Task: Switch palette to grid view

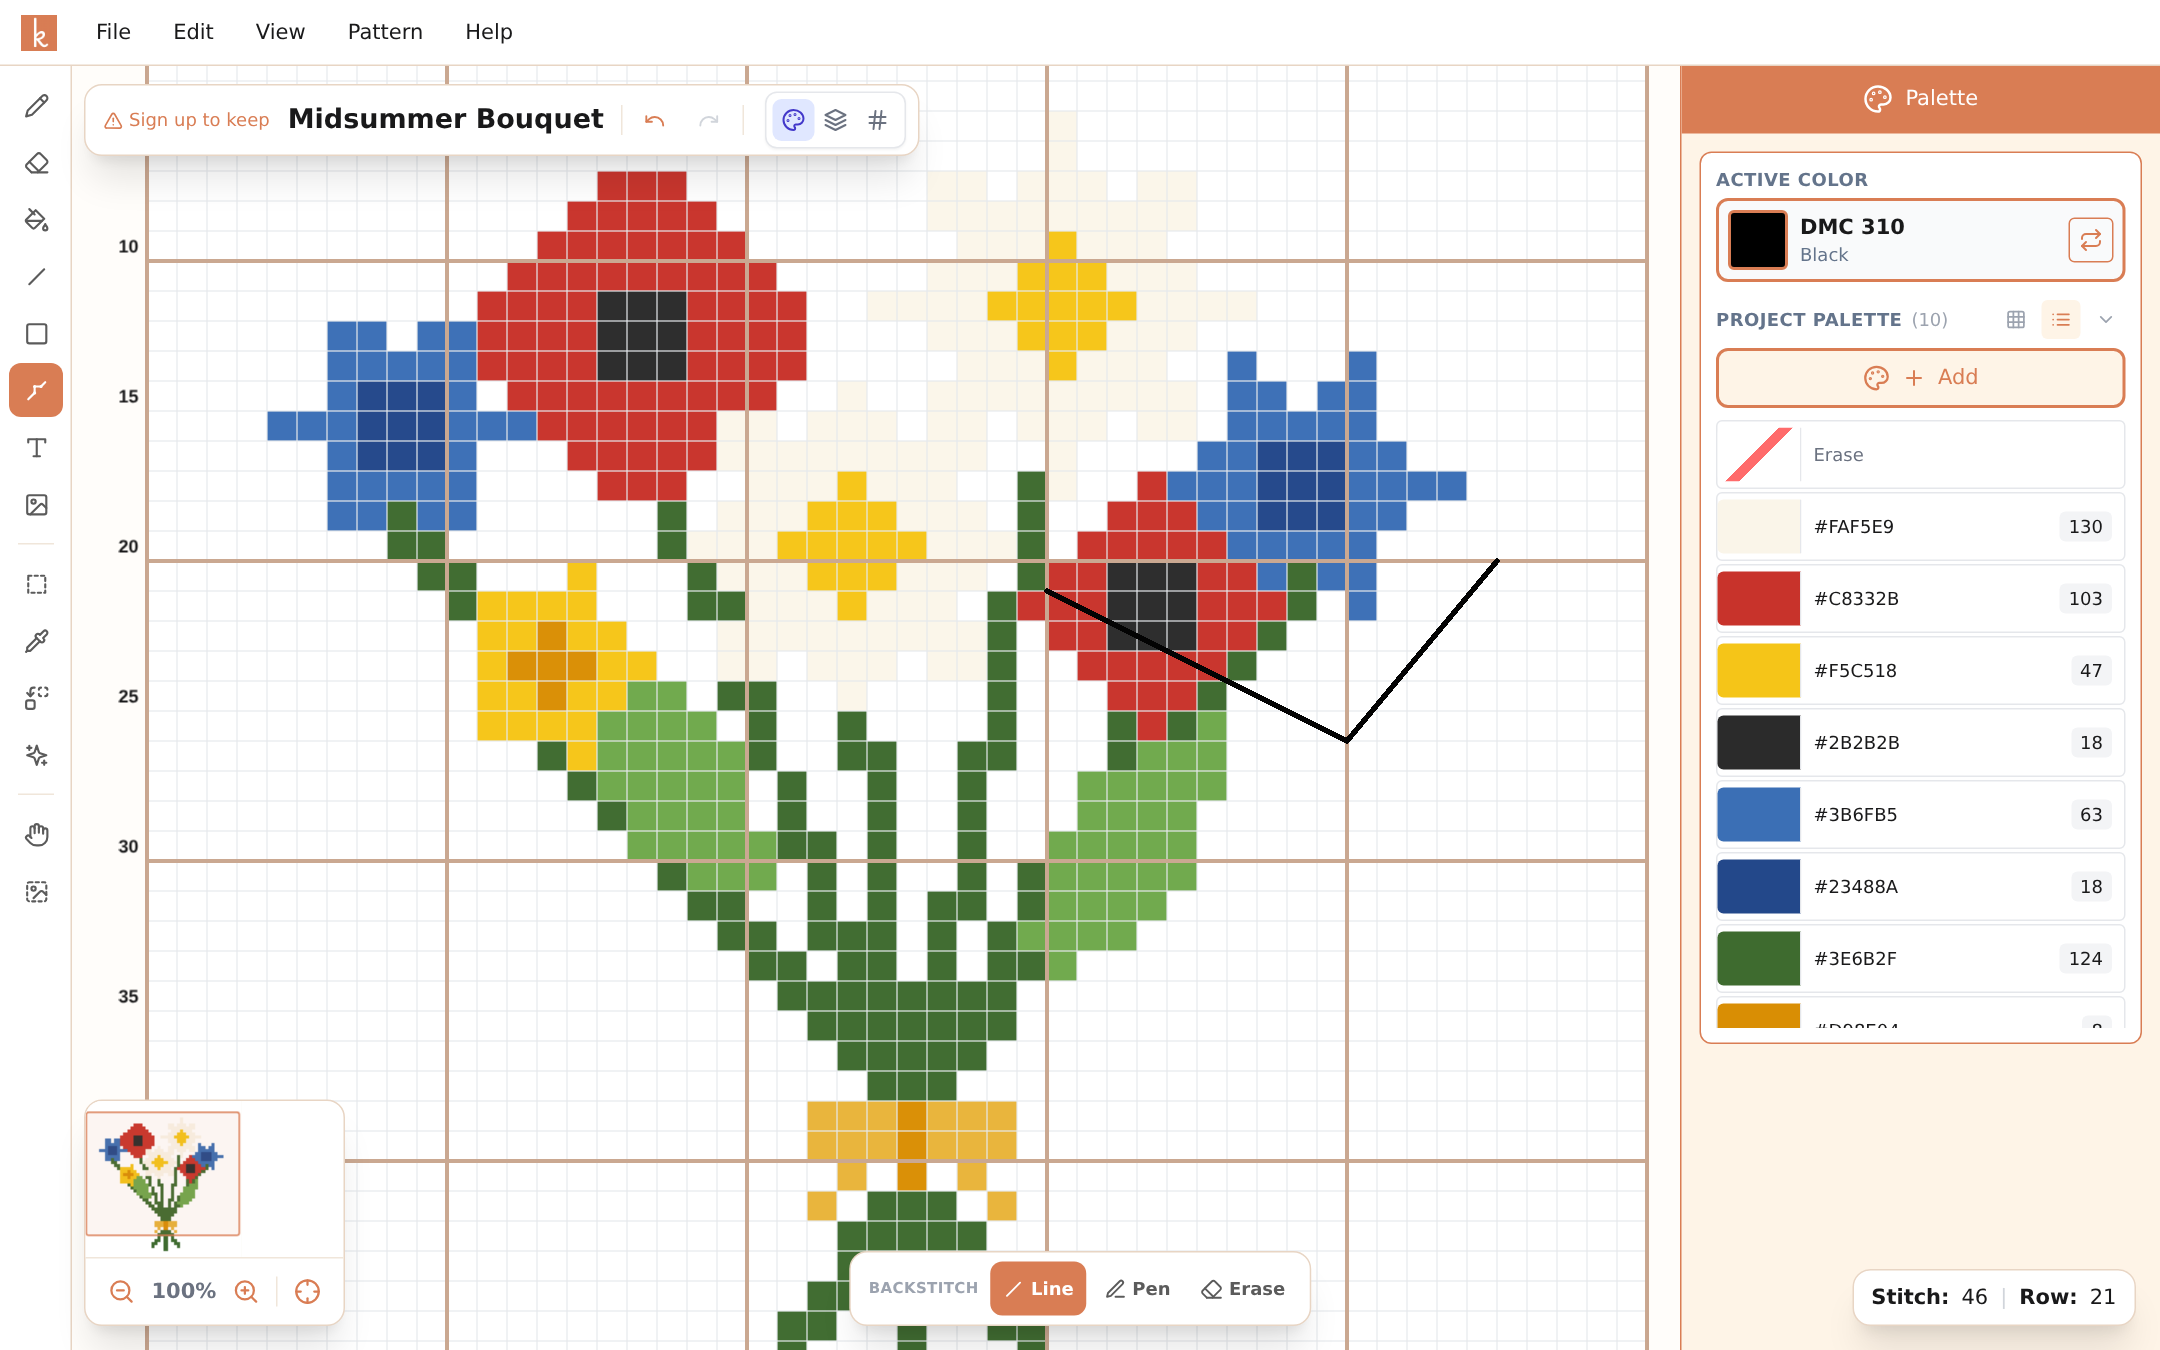Action: [2016, 320]
